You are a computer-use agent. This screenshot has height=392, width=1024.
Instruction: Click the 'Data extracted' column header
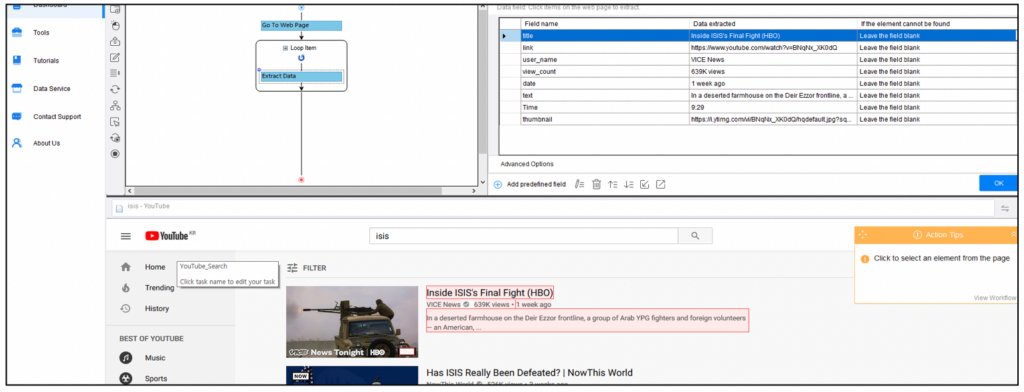click(x=773, y=24)
